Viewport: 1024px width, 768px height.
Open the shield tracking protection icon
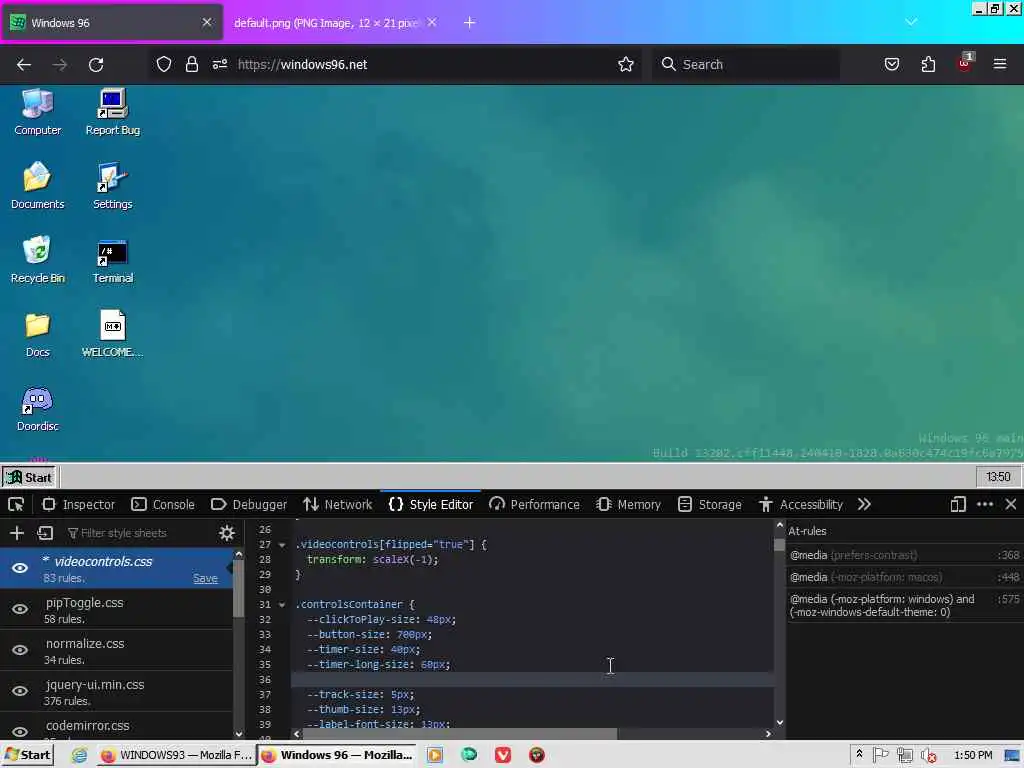pyautogui.click(x=164, y=64)
